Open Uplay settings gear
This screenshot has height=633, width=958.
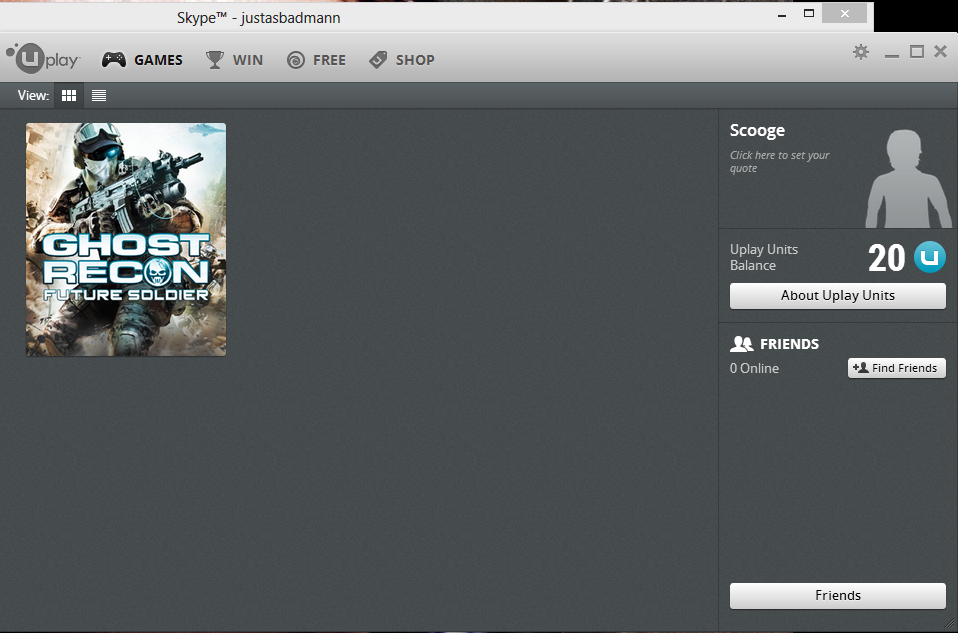(x=861, y=52)
